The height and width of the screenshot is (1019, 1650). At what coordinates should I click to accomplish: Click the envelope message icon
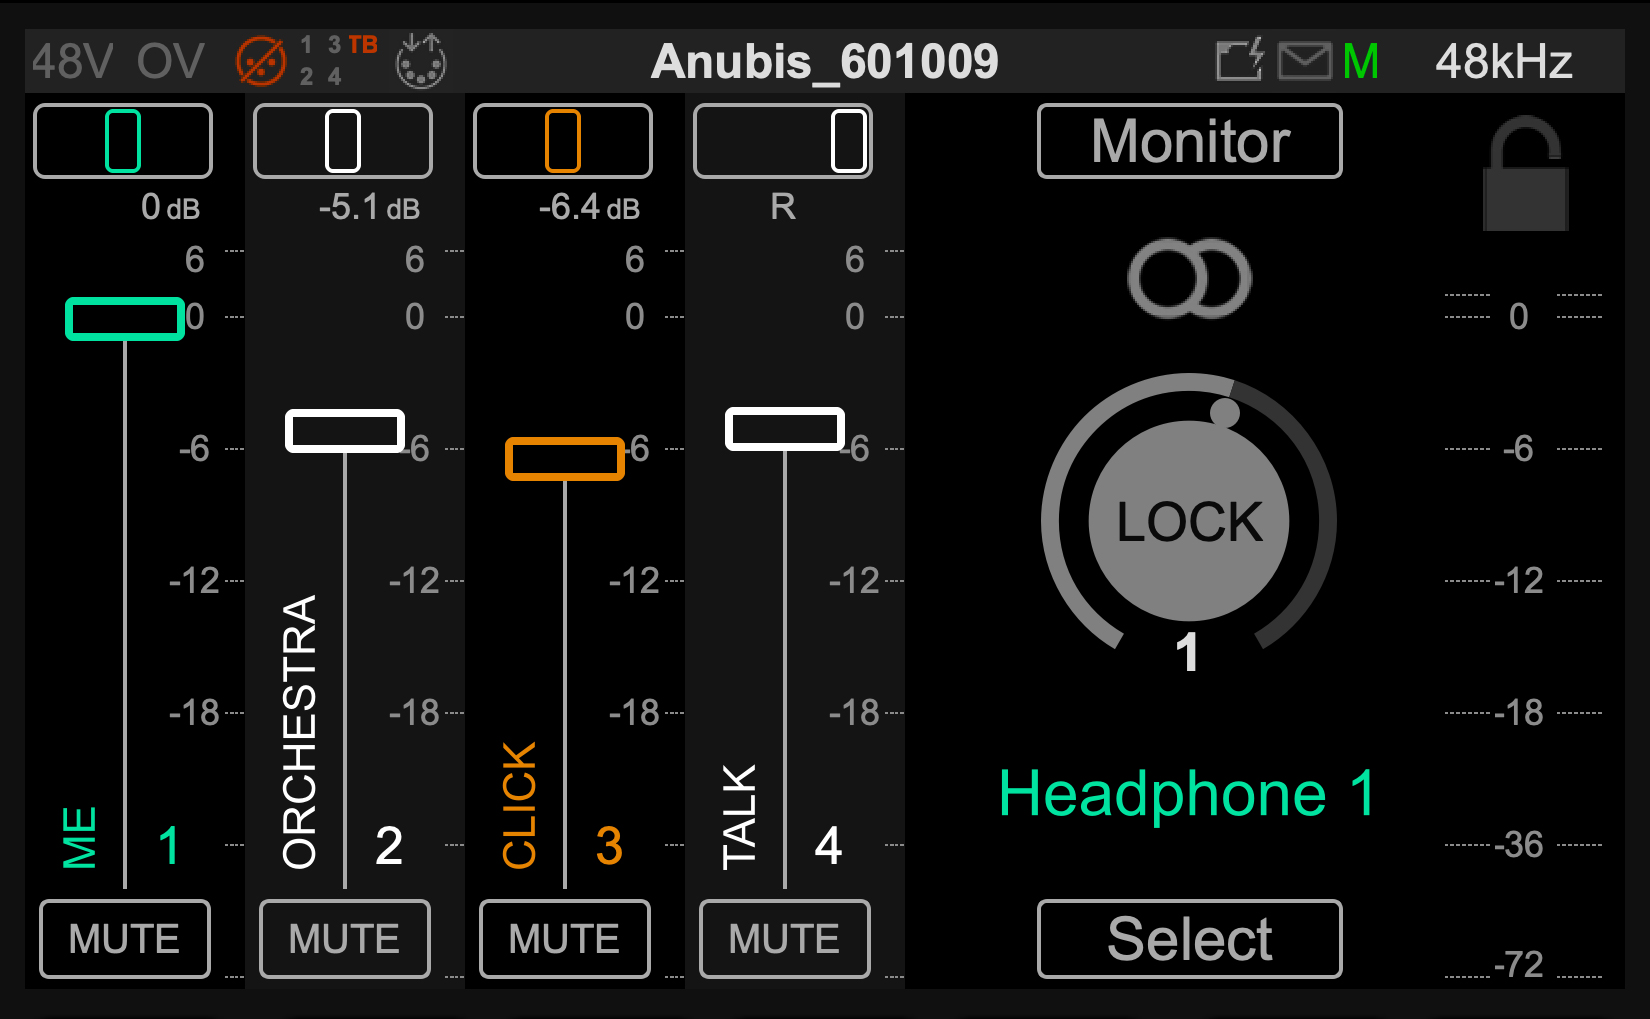tap(1304, 62)
